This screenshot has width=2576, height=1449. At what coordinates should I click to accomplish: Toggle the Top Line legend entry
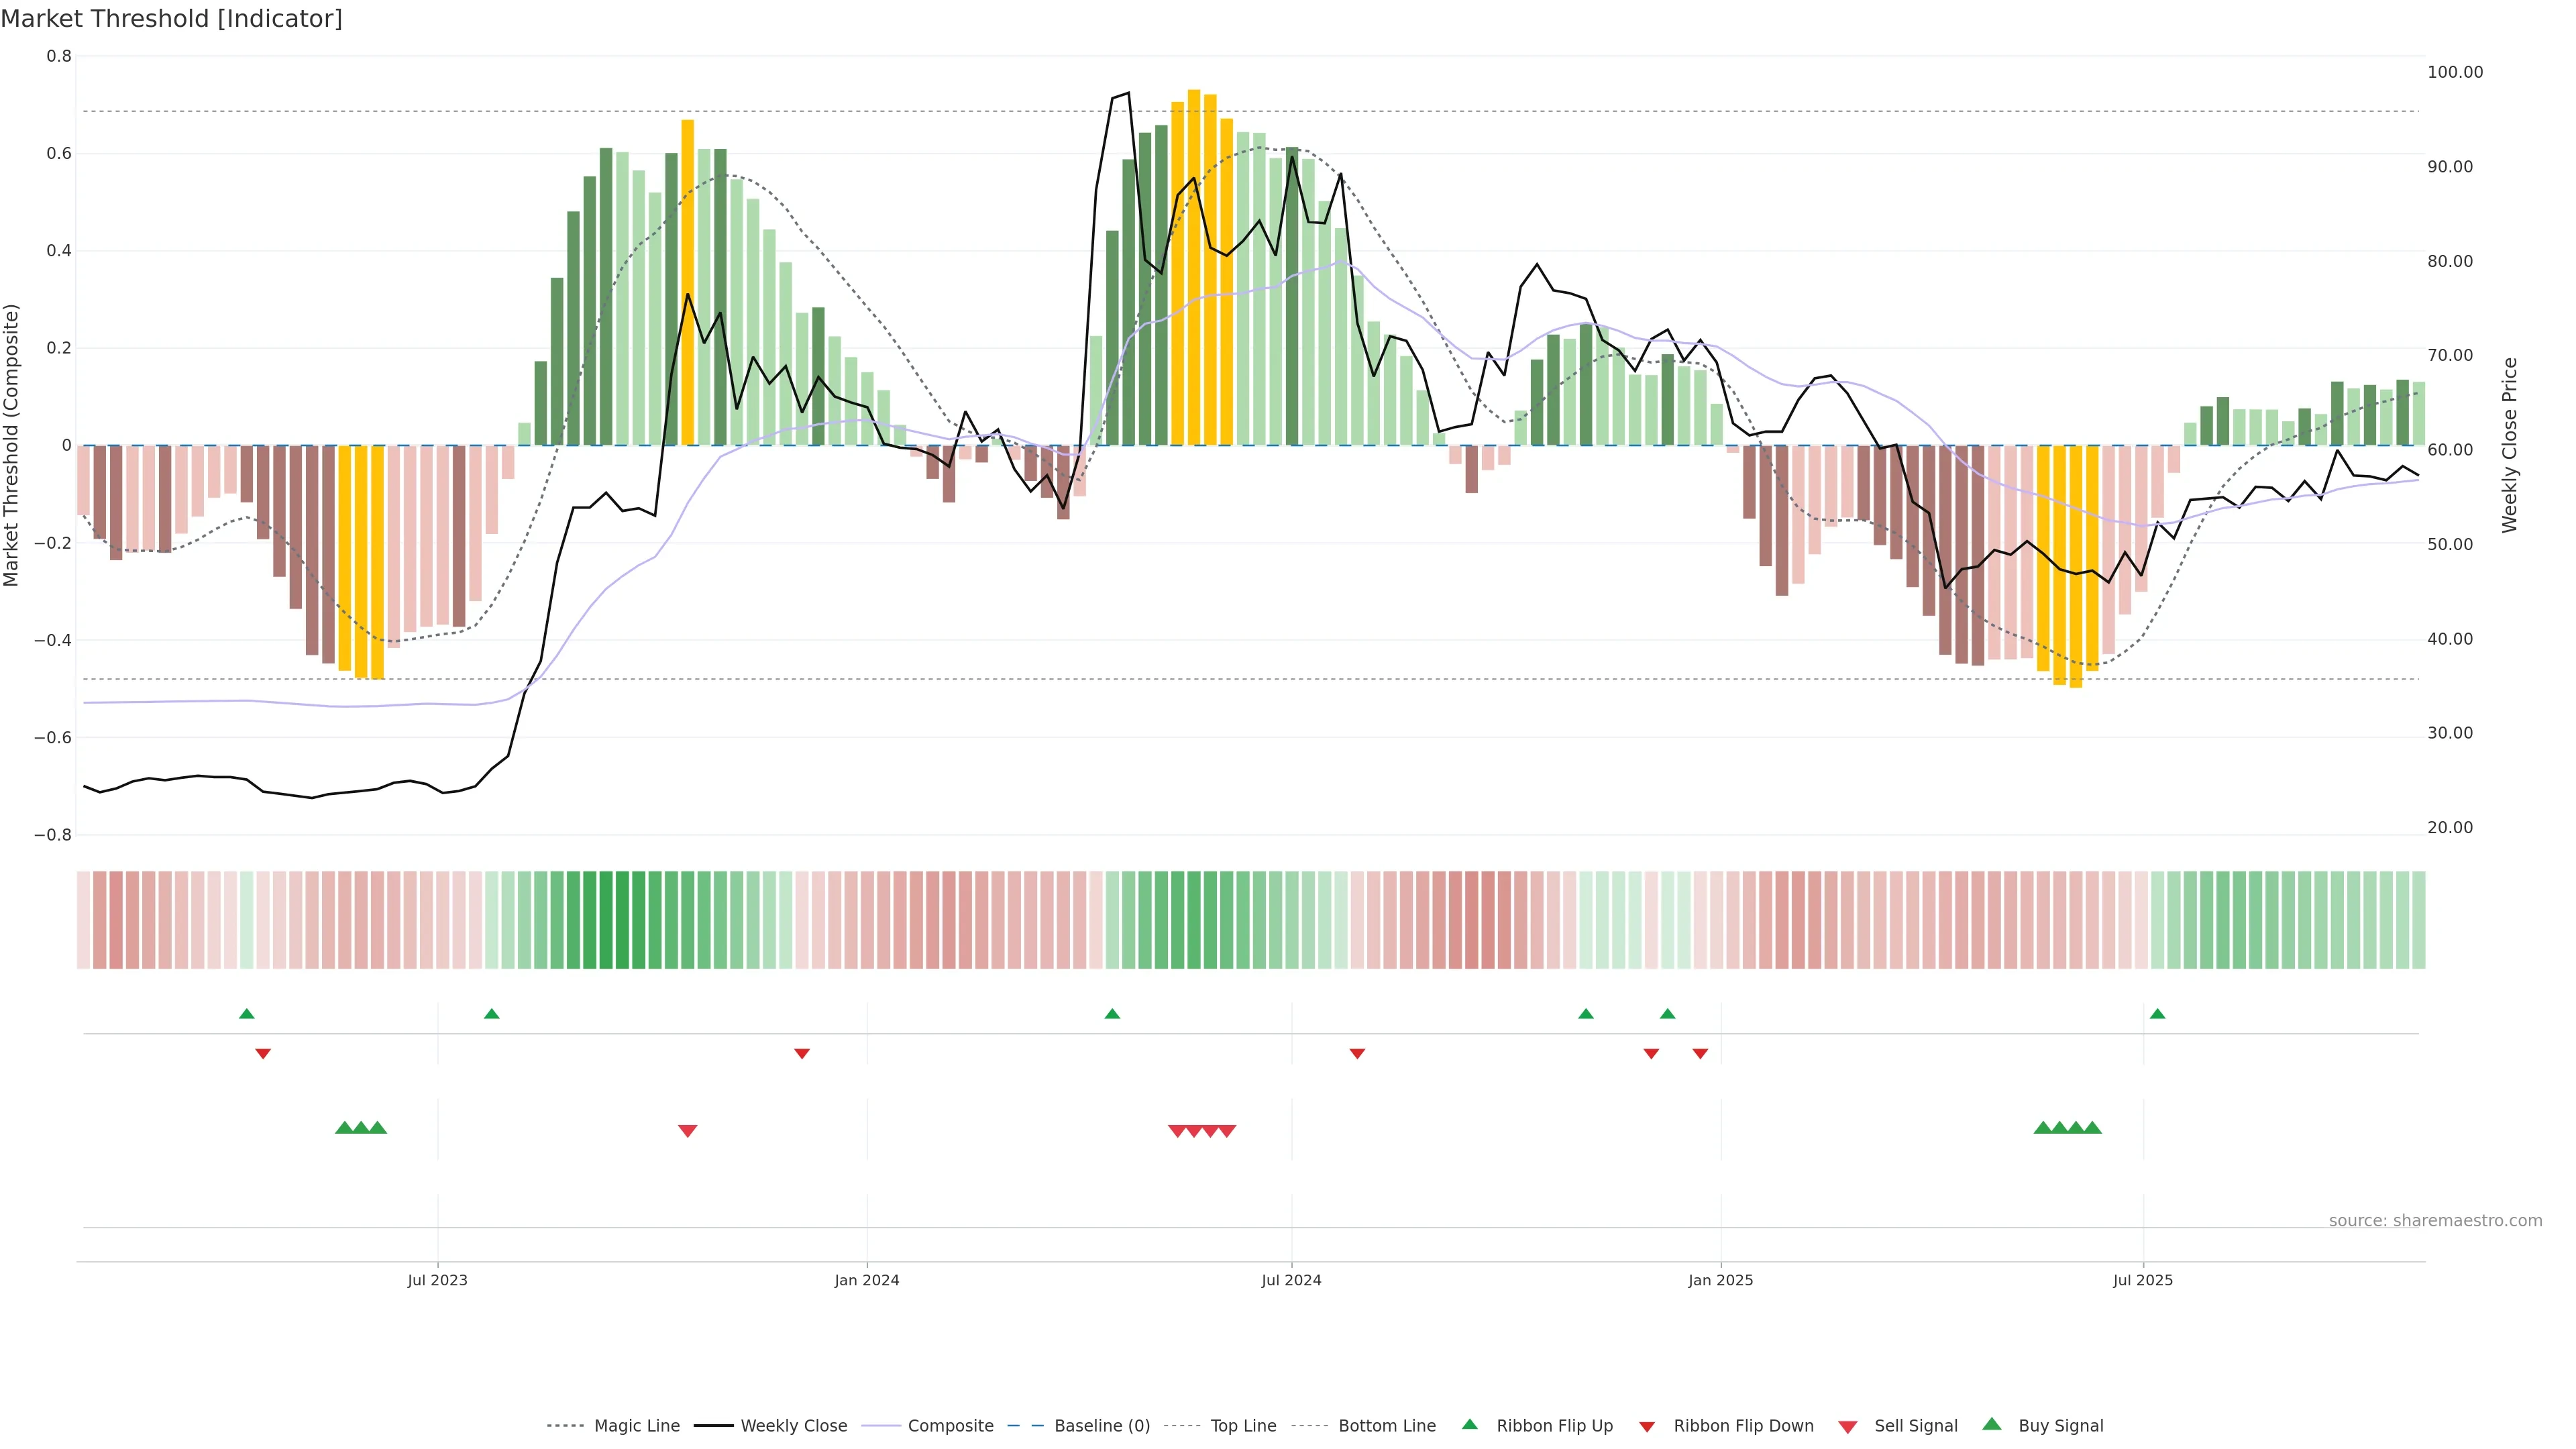tap(1243, 1426)
